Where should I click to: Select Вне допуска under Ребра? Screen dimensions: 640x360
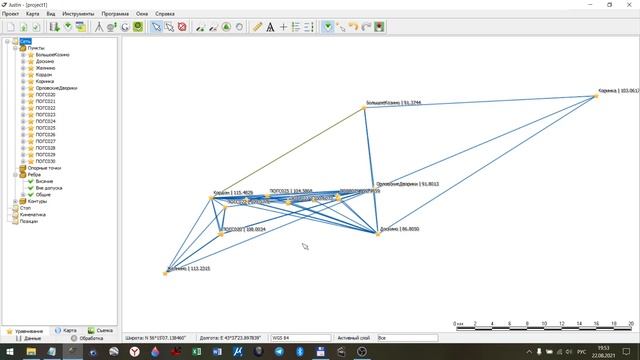point(49,188)
